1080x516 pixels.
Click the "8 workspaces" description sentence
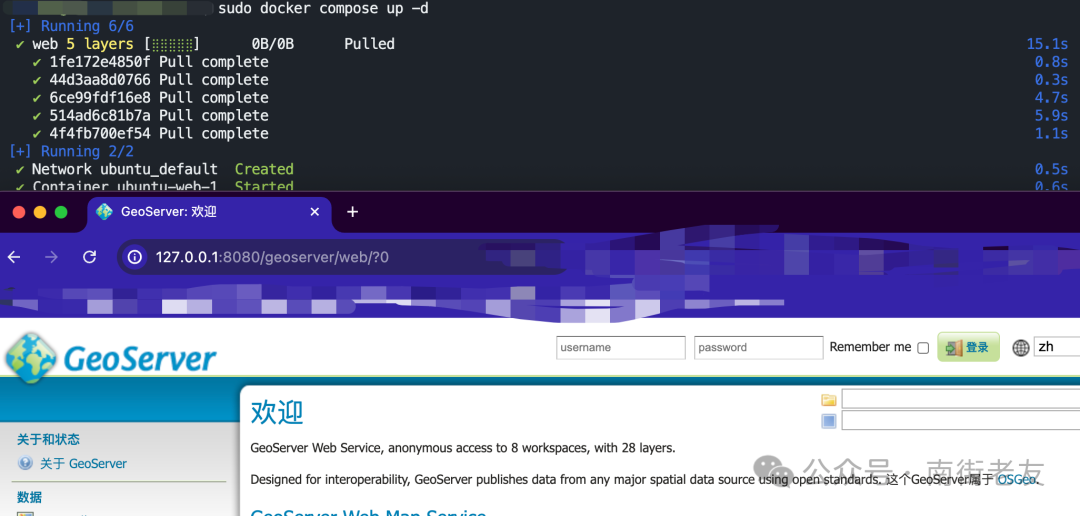click(463, 448)
